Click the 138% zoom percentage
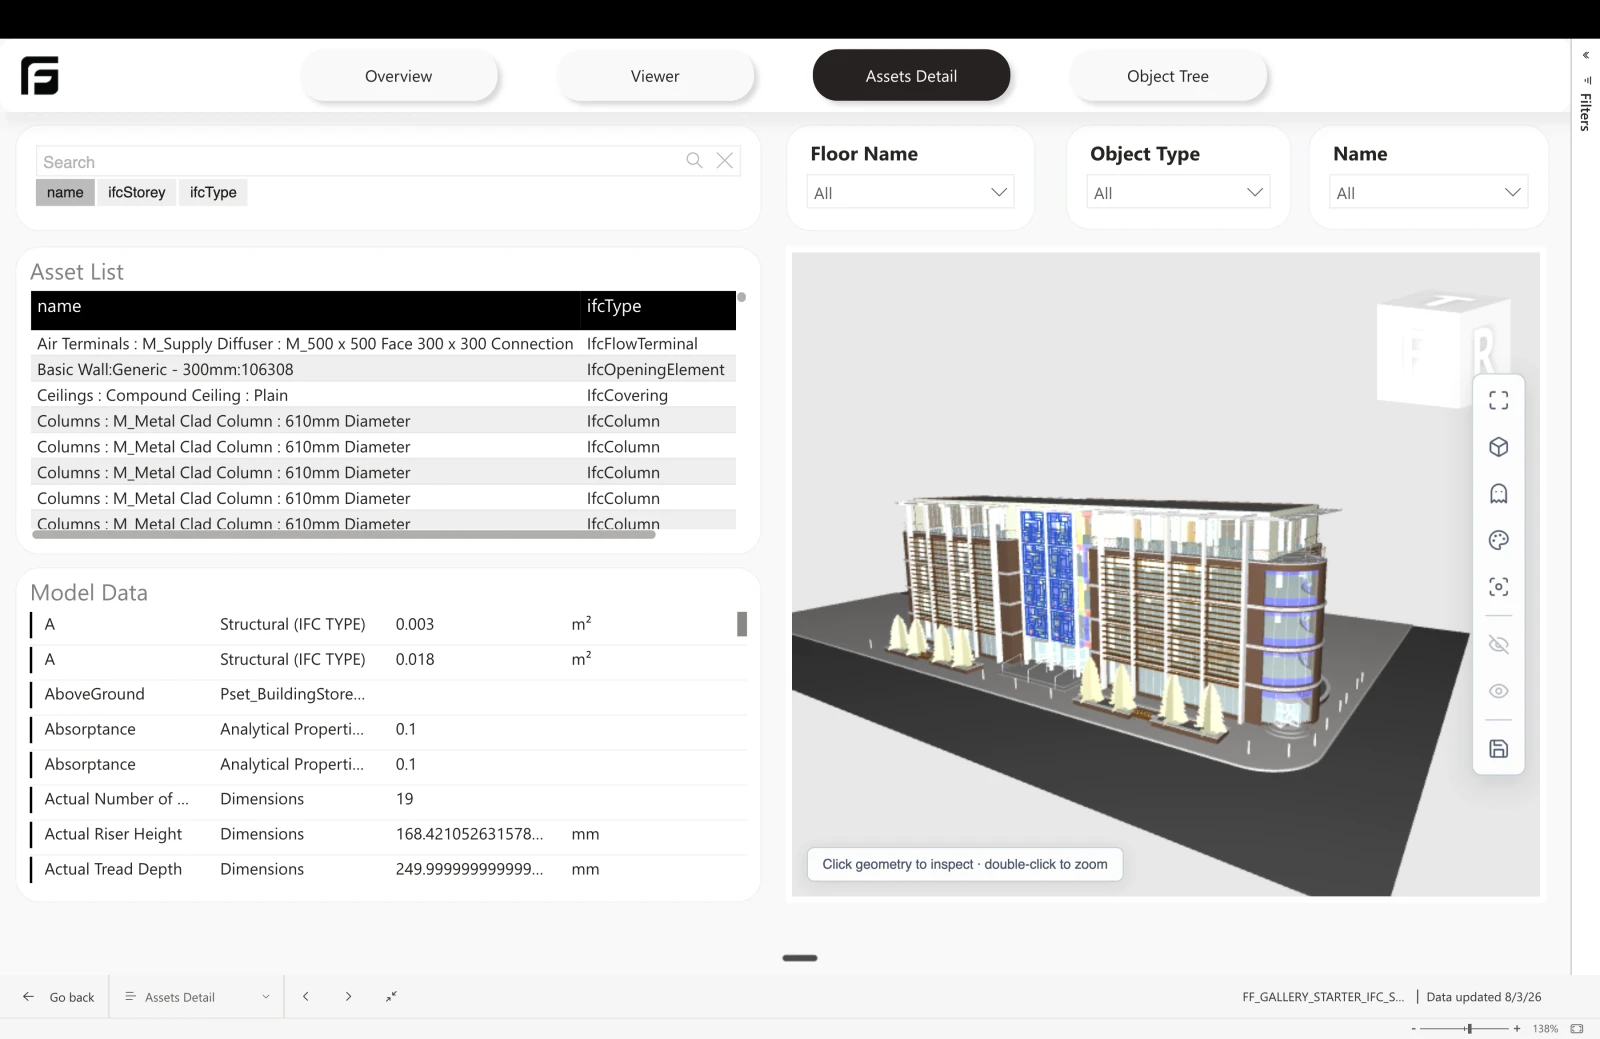This screenshot has width=1600, height=1039. coord(1546,1029)
